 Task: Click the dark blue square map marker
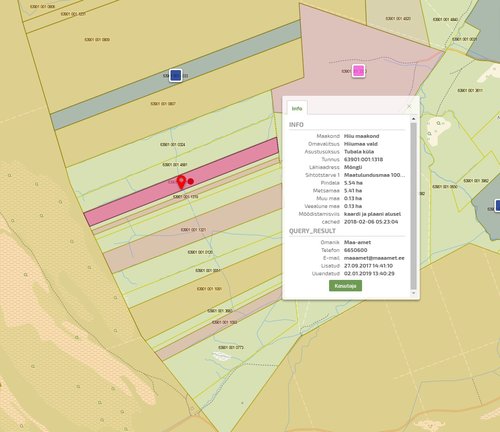[175, 75]
